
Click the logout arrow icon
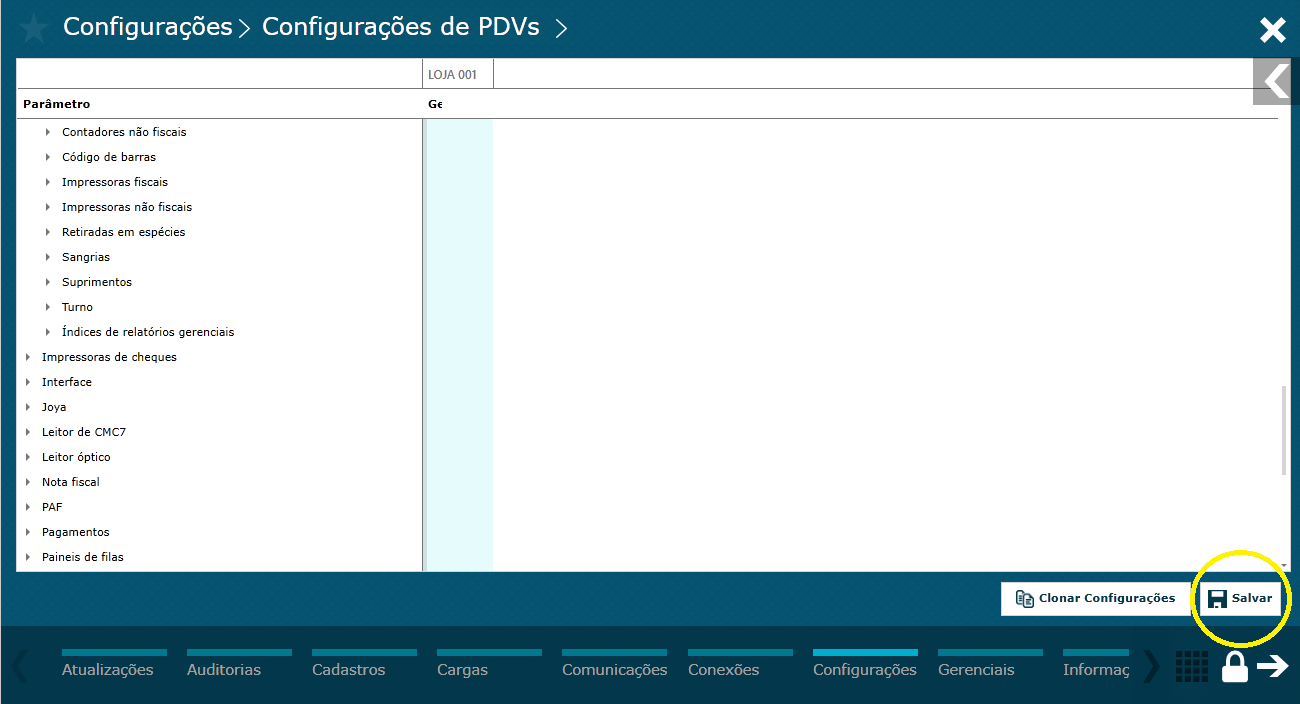[1273, 666]
